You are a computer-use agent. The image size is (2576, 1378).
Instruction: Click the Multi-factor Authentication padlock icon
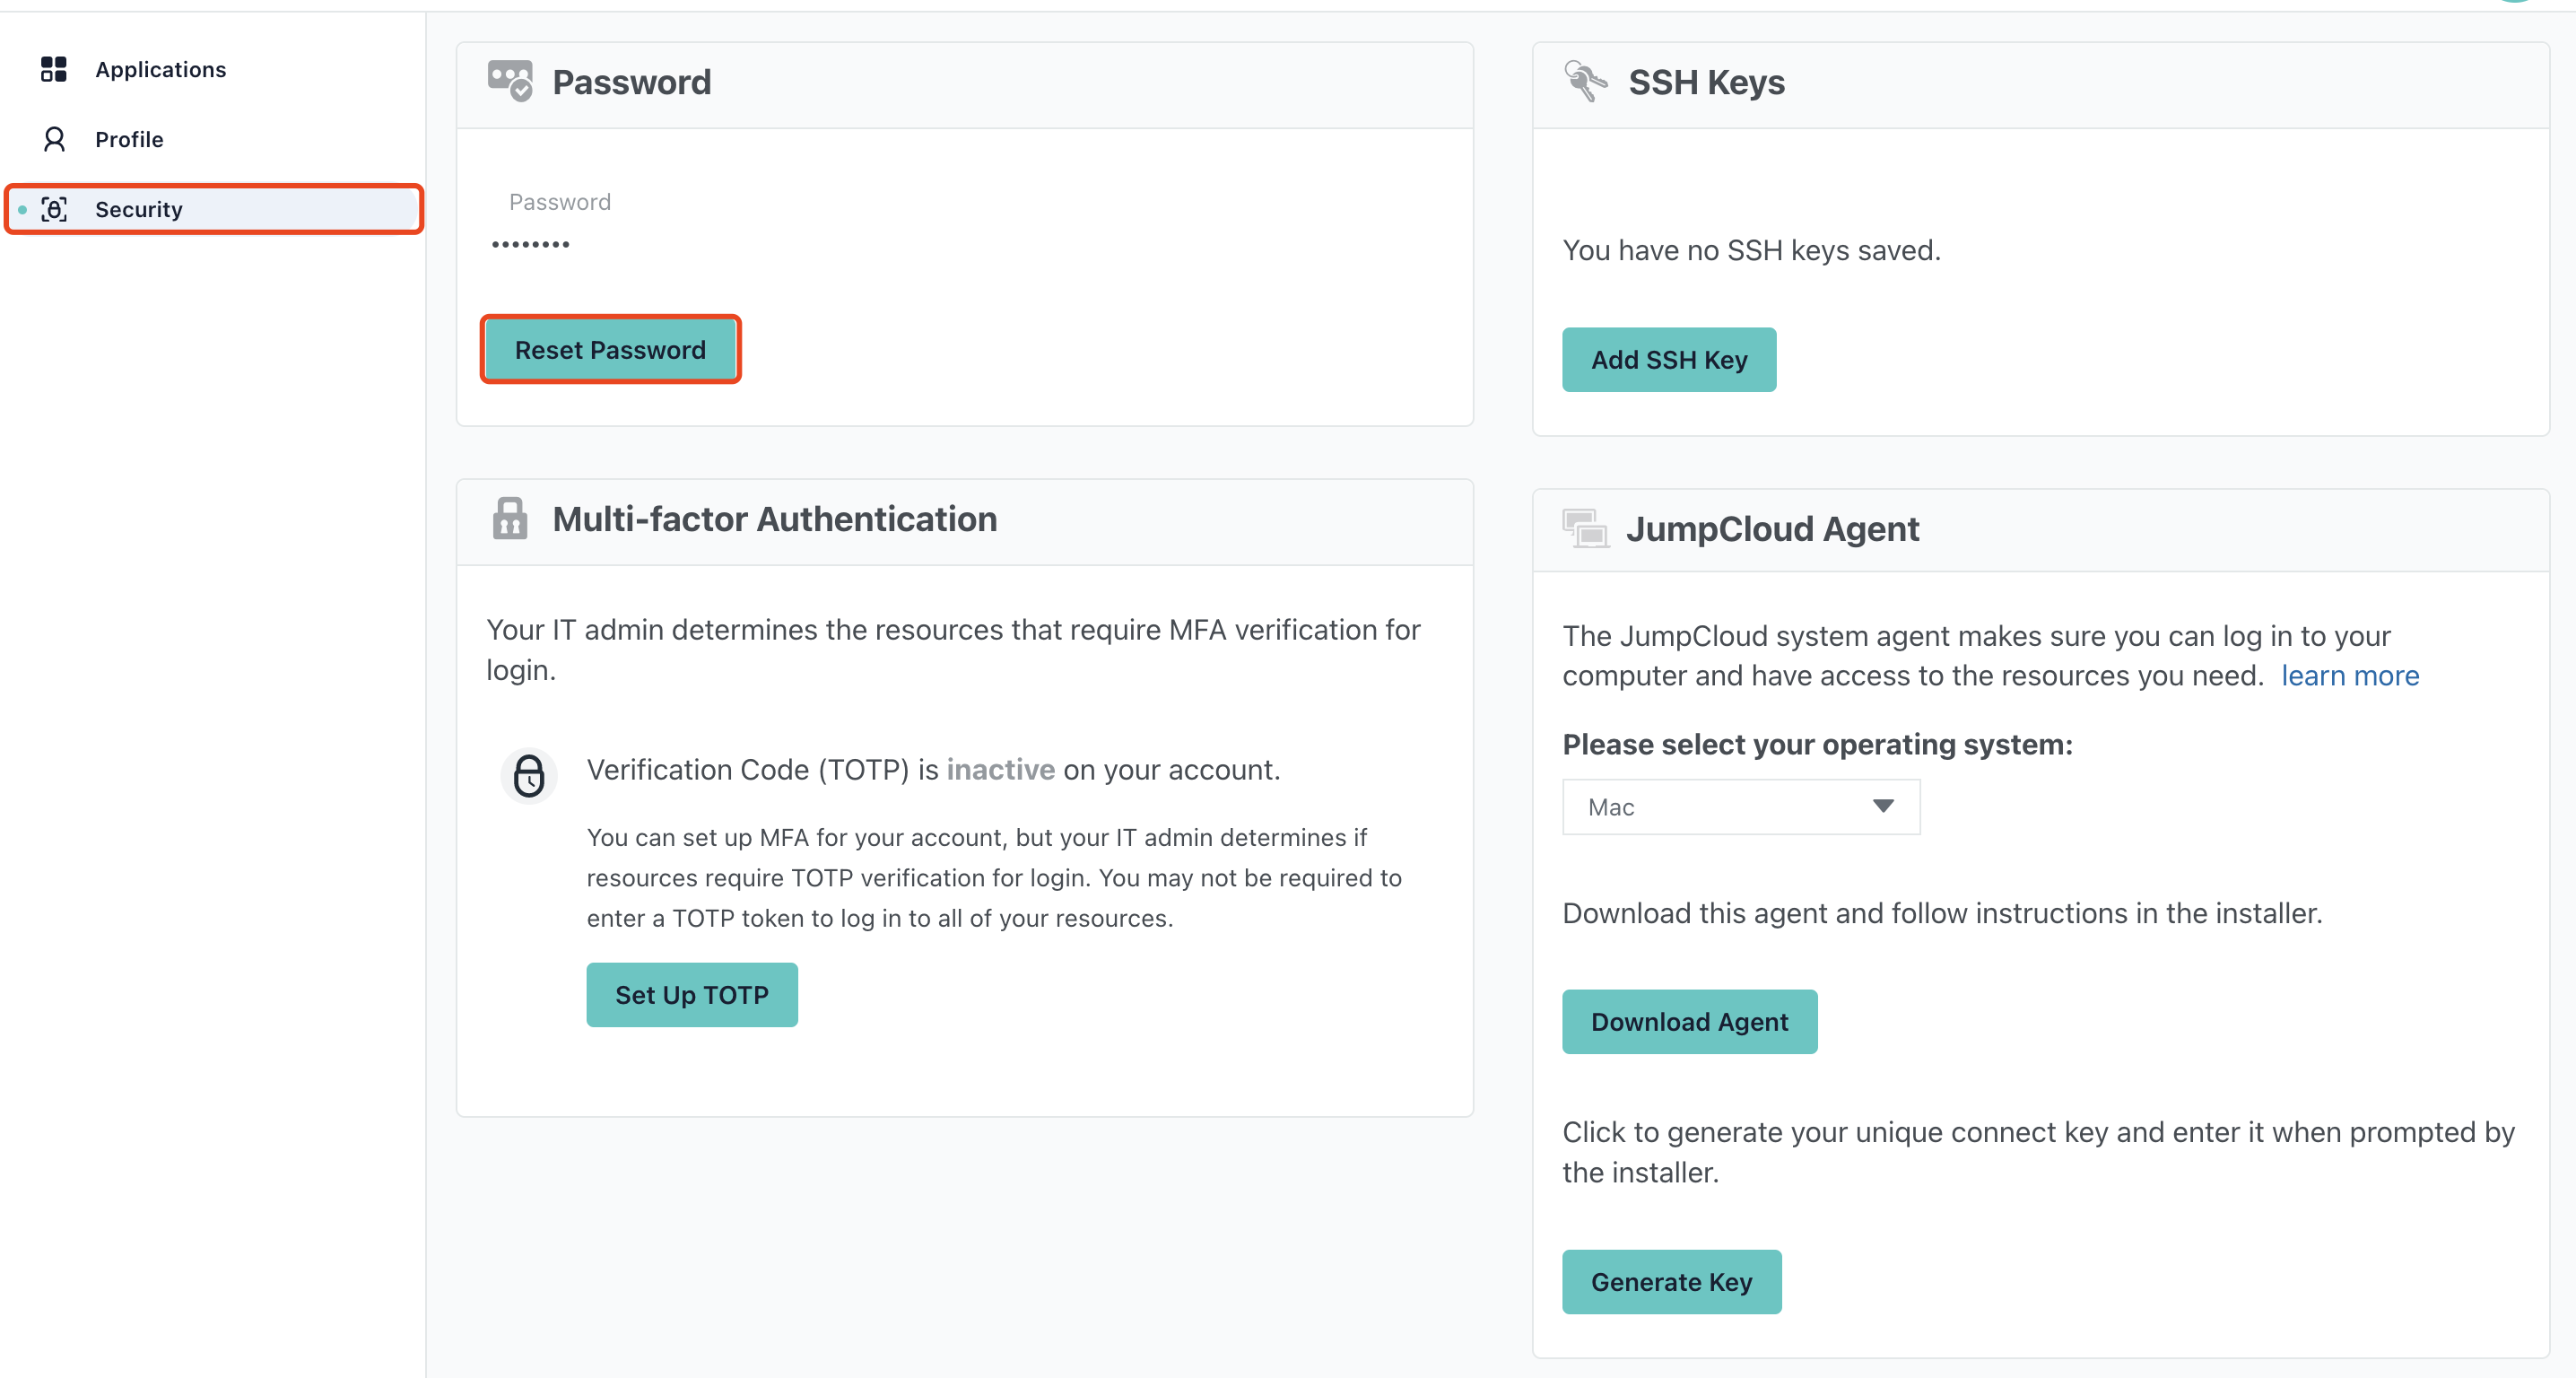point(510,518)
